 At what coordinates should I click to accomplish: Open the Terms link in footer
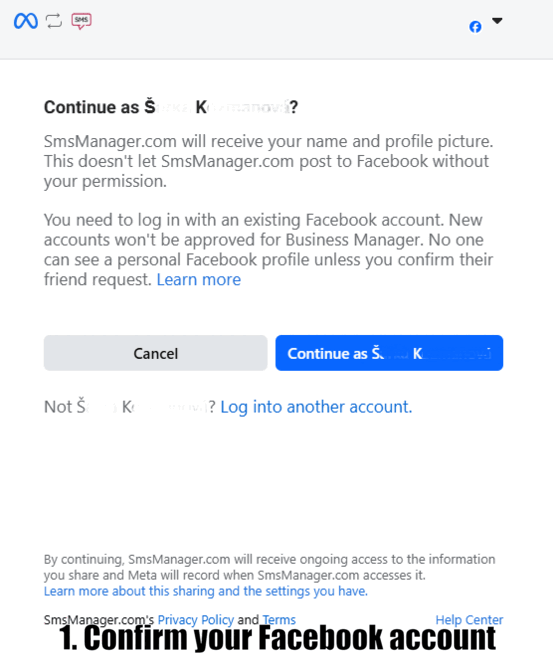coord(280,621)
